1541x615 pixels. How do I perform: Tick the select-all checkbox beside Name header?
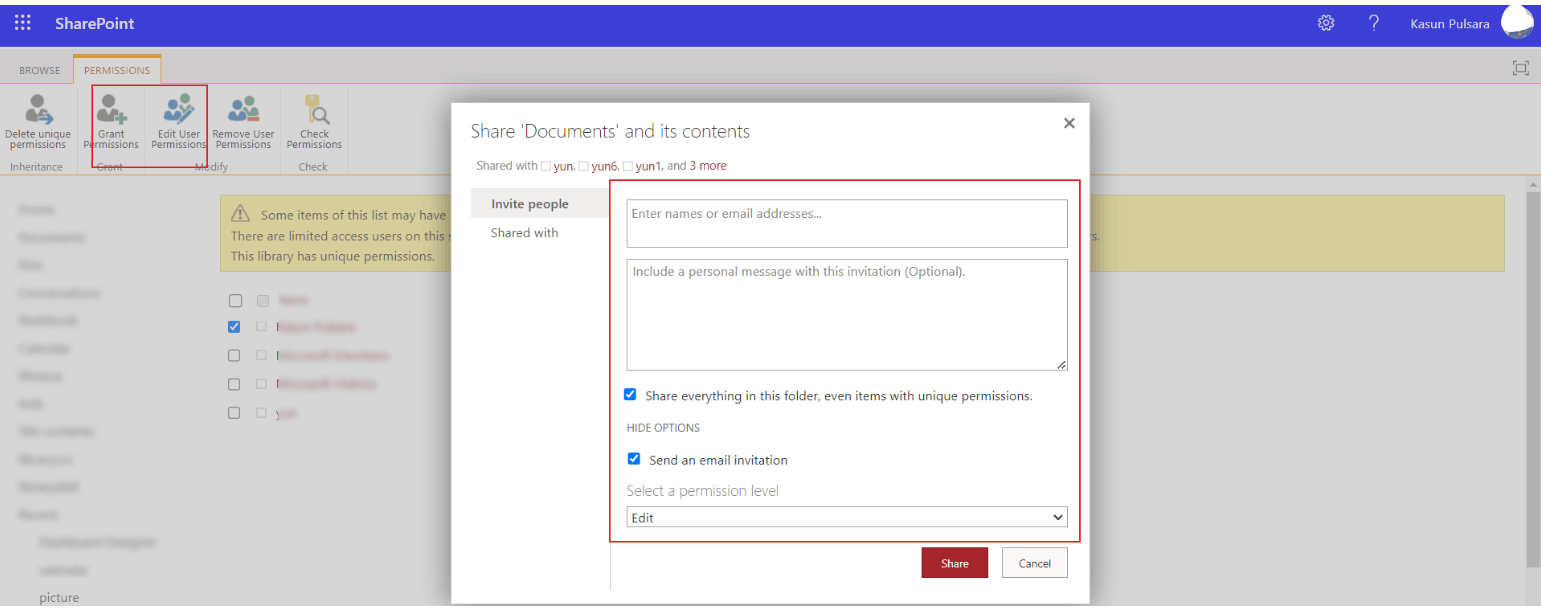234,300
